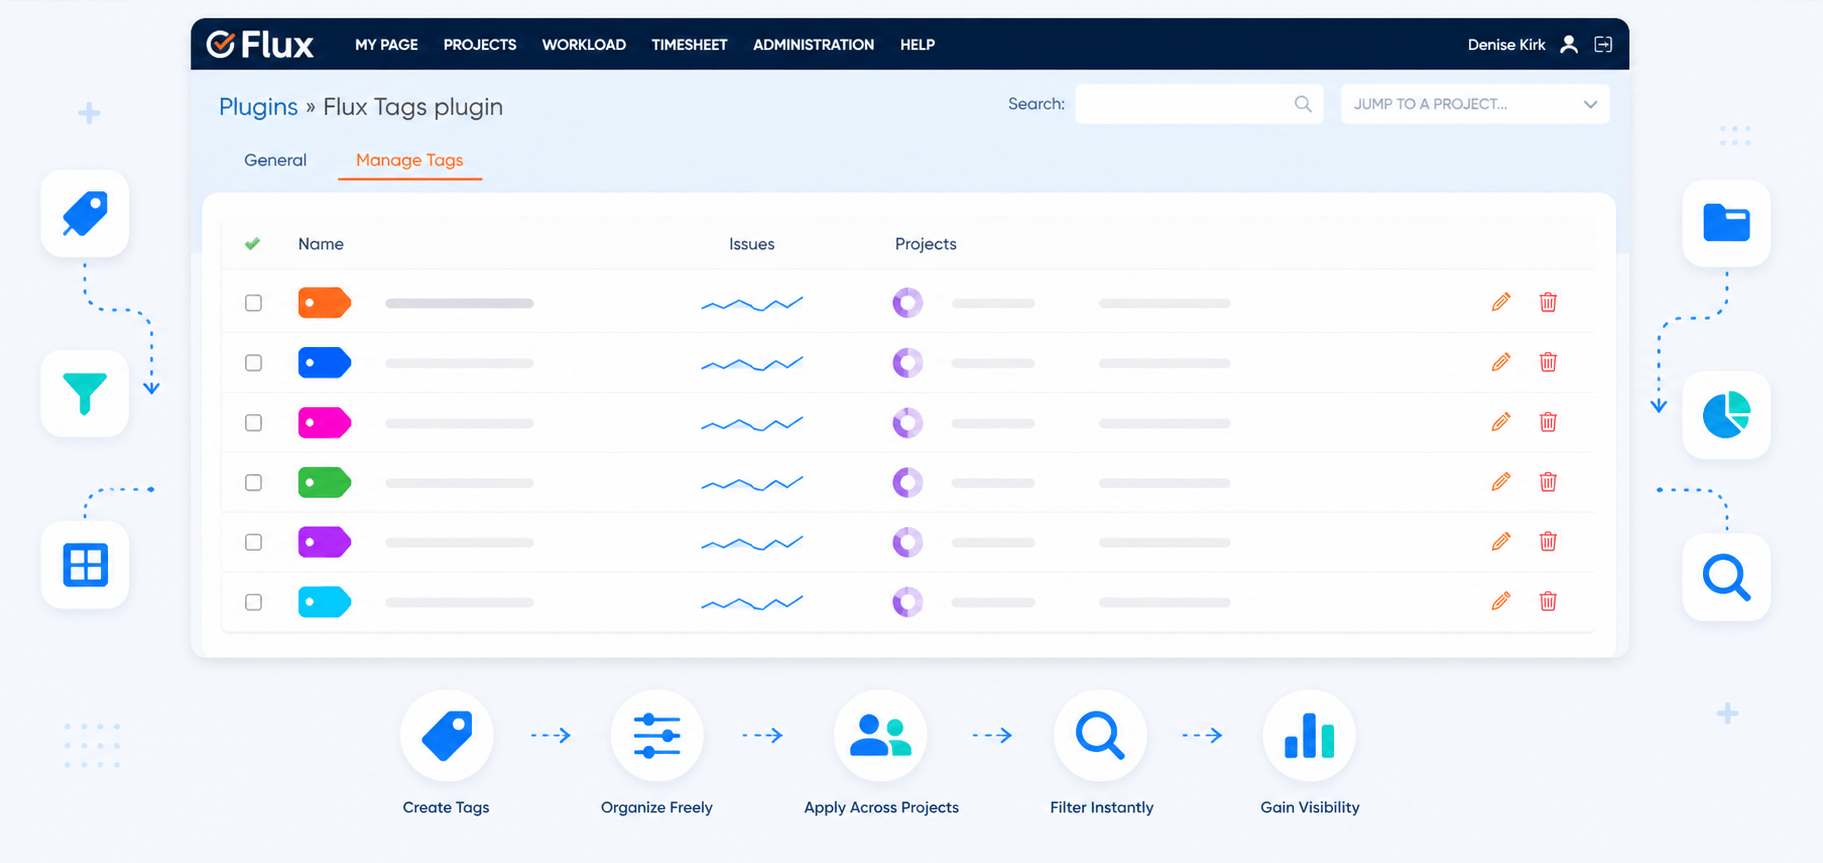This screenshot has width=1823, height=863.
Task: Edit the green tag with pencil icon
Action: pyautogui.click(x=1500, y=482)
